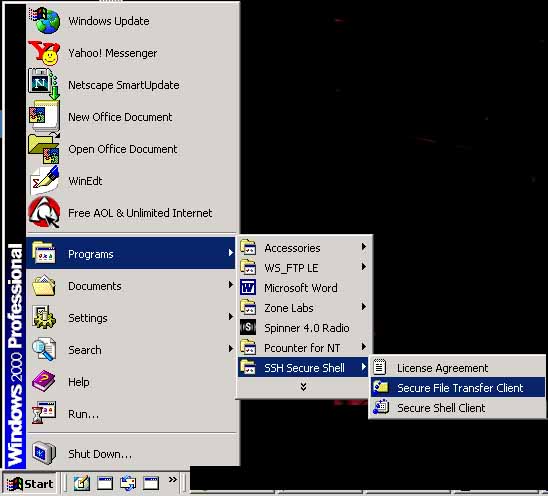This screenshot has width=548, height=496.
Task: Click the Windows Update globe icon
Action: tap(44, 20)
